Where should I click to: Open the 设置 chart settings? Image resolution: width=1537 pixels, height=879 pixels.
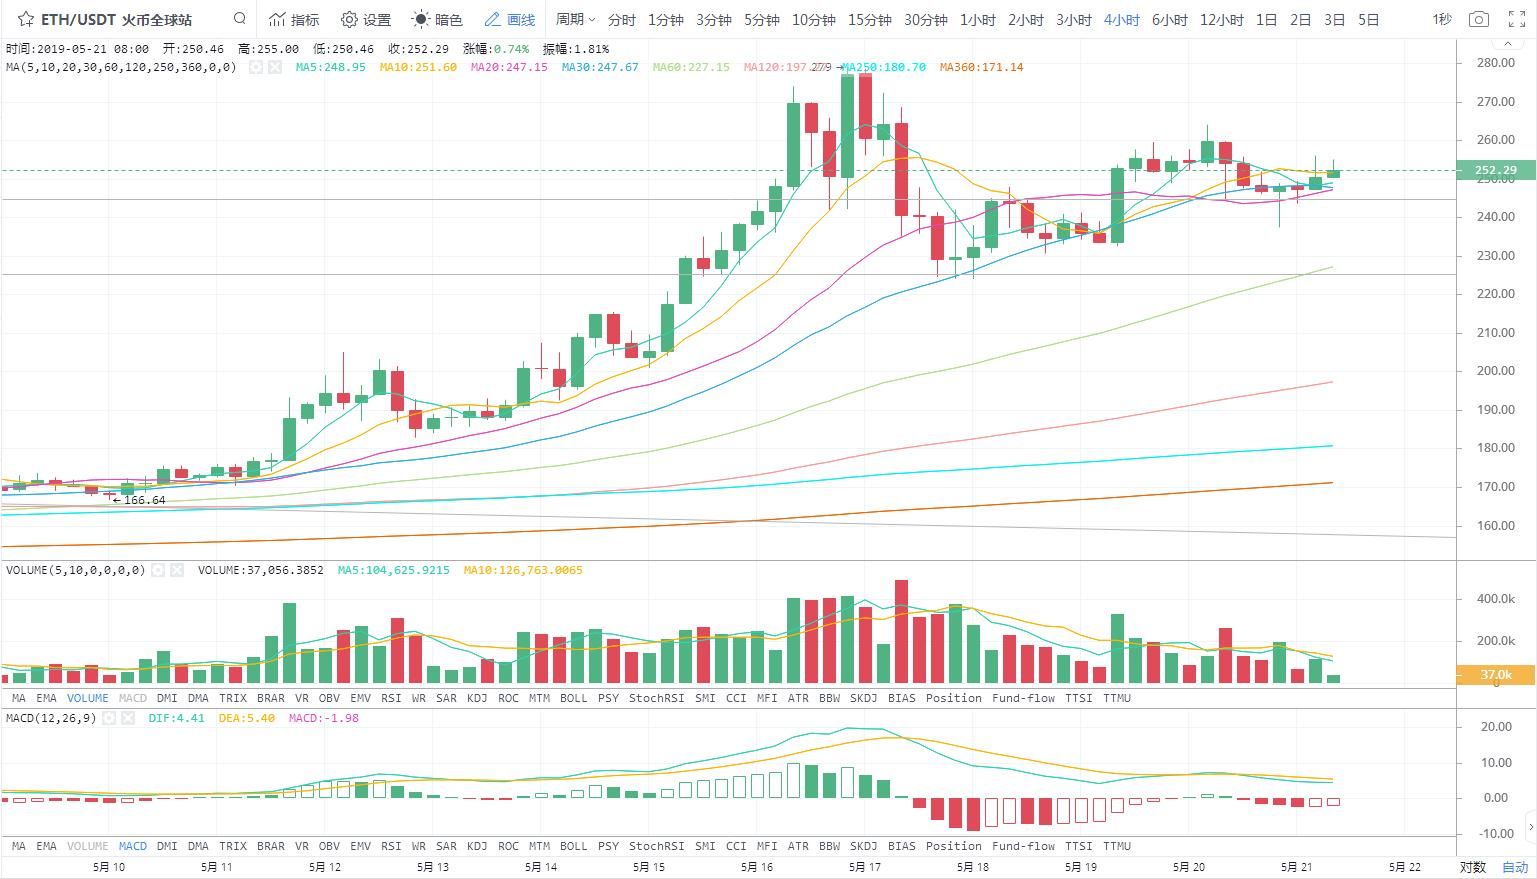tap(366, 19)
